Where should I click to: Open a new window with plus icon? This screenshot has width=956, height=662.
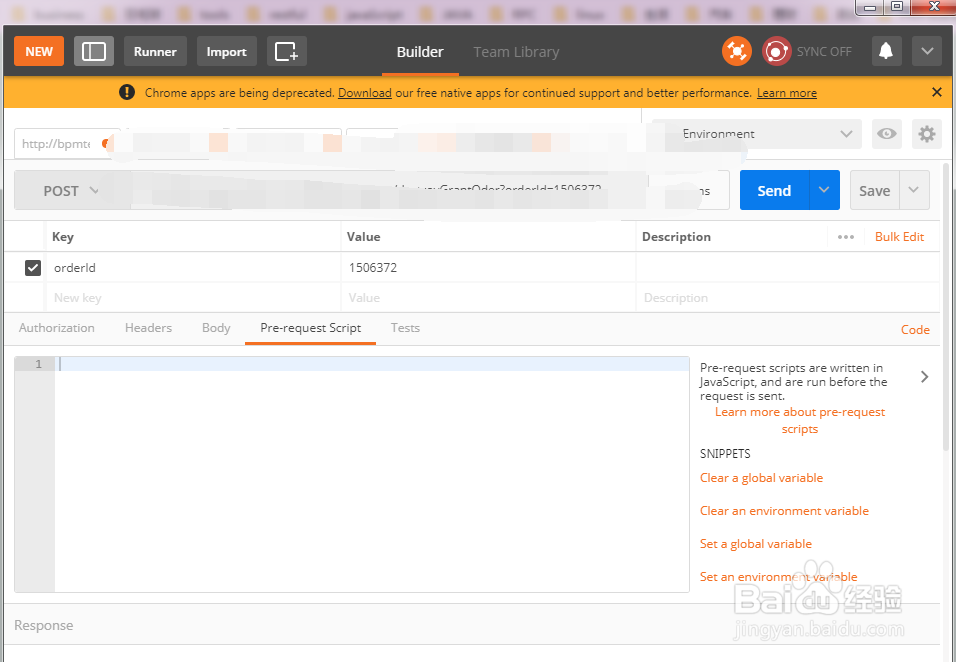pos(287,51)
